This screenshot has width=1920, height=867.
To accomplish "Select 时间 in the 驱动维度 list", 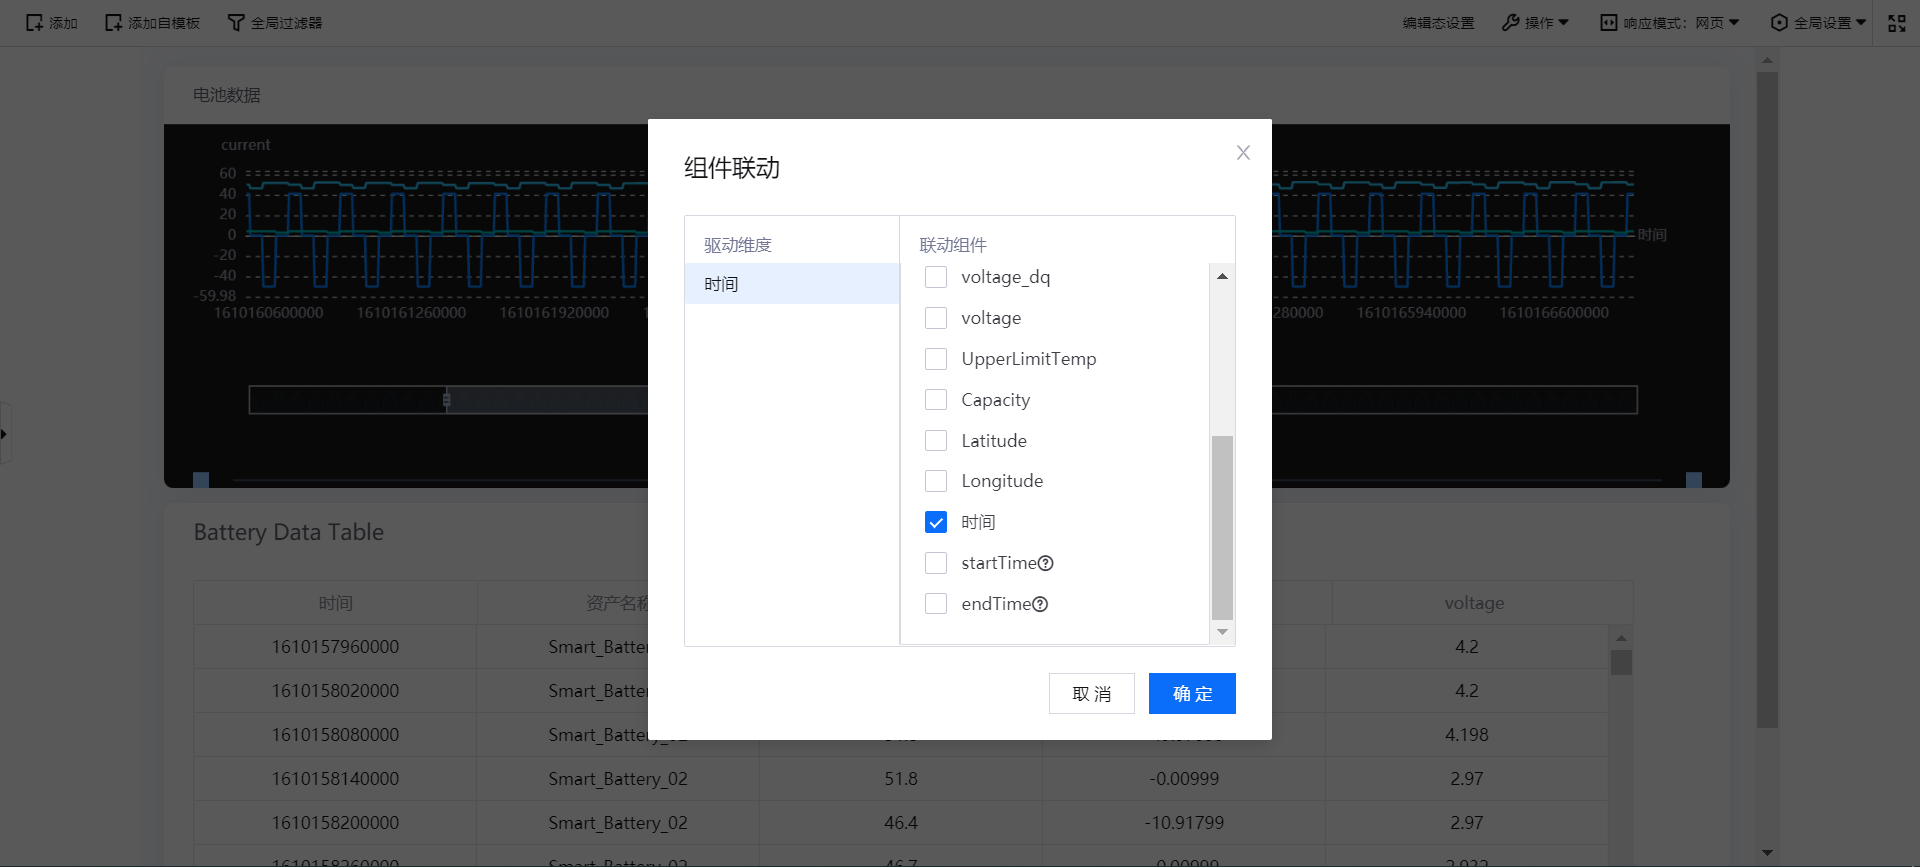I will tap(792, 284).
